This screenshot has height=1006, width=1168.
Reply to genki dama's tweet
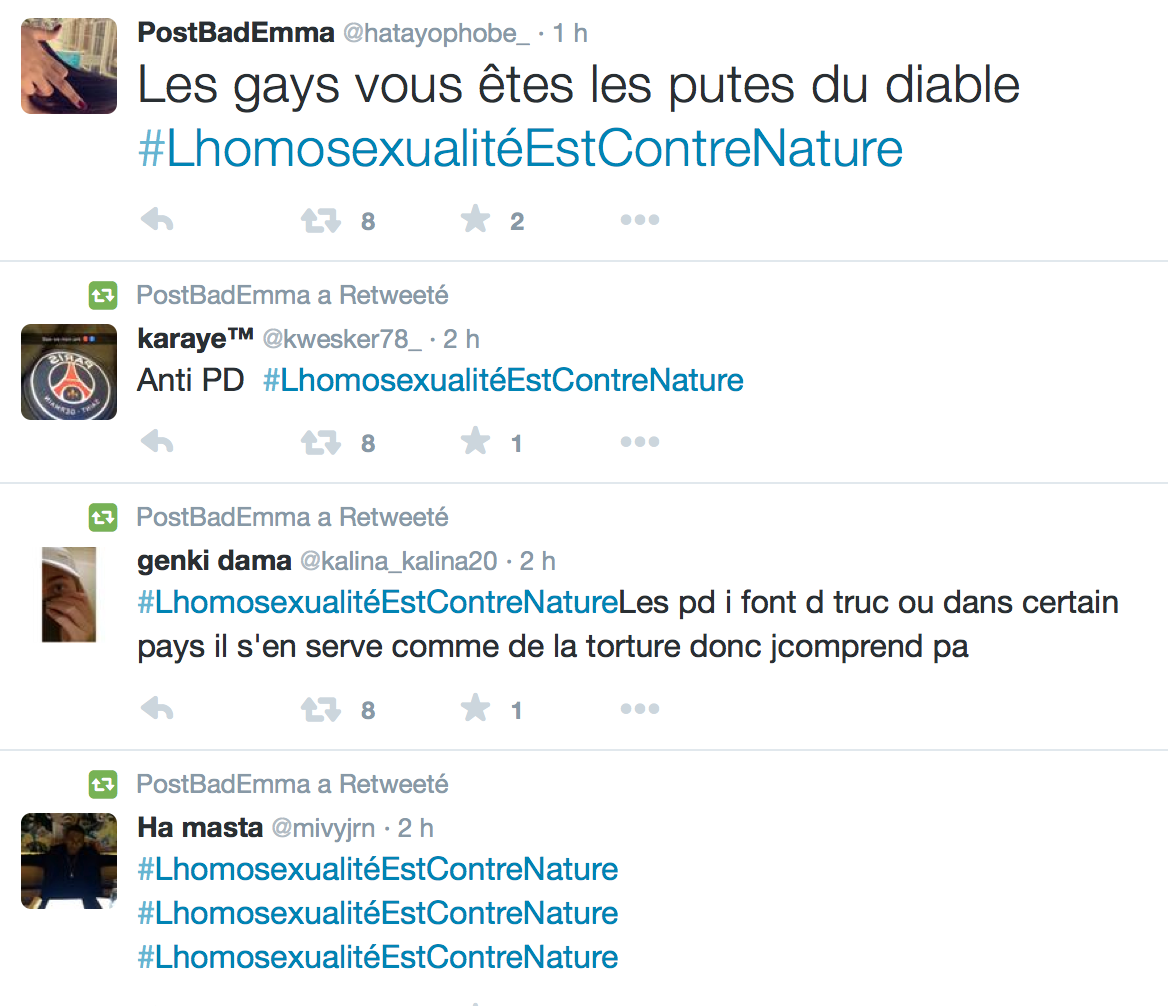click(x=157, y=710)
